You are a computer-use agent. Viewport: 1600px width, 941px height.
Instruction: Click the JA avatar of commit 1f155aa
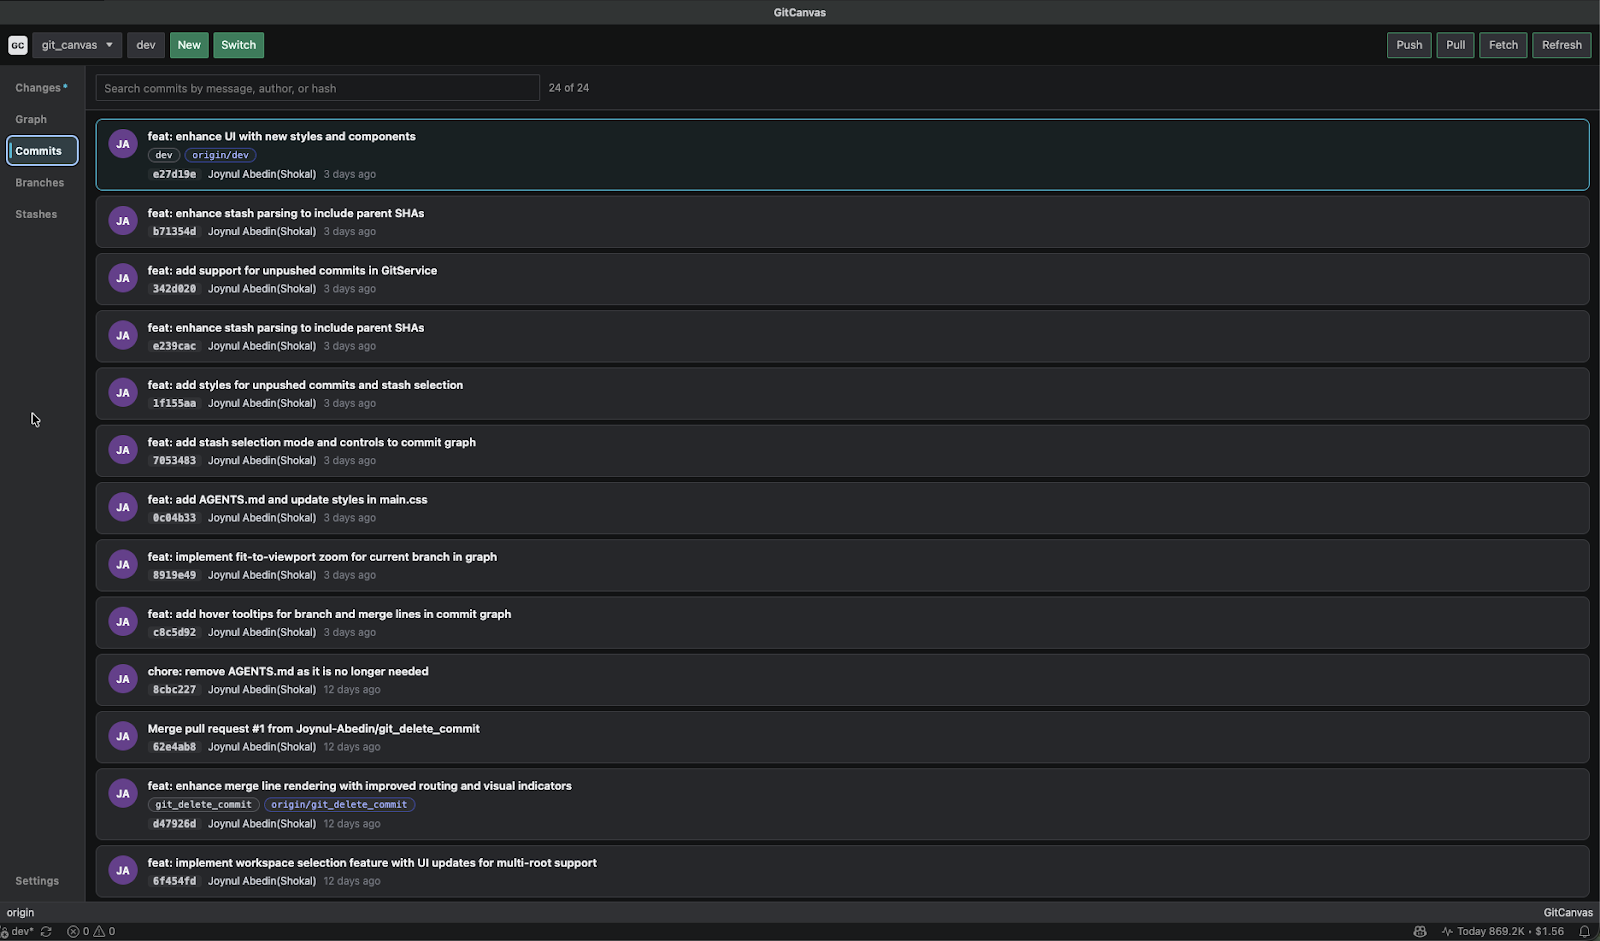pyautogui.click(x=123, y=392)
